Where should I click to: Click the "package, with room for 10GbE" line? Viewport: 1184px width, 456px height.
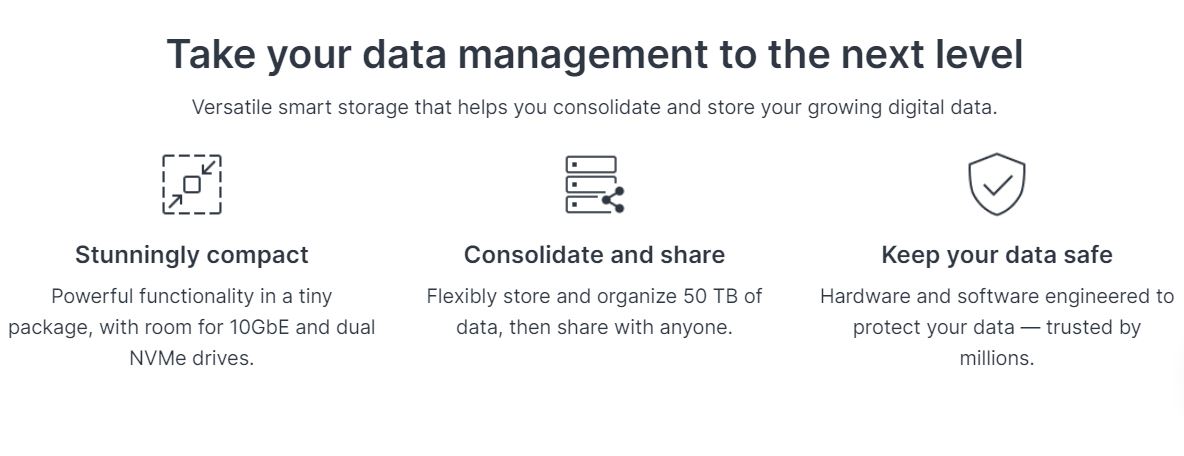pos(192,328)
